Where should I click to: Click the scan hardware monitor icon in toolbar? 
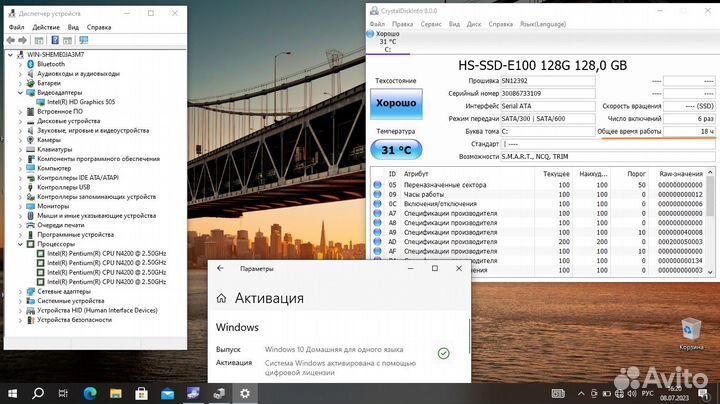[84, 40]
